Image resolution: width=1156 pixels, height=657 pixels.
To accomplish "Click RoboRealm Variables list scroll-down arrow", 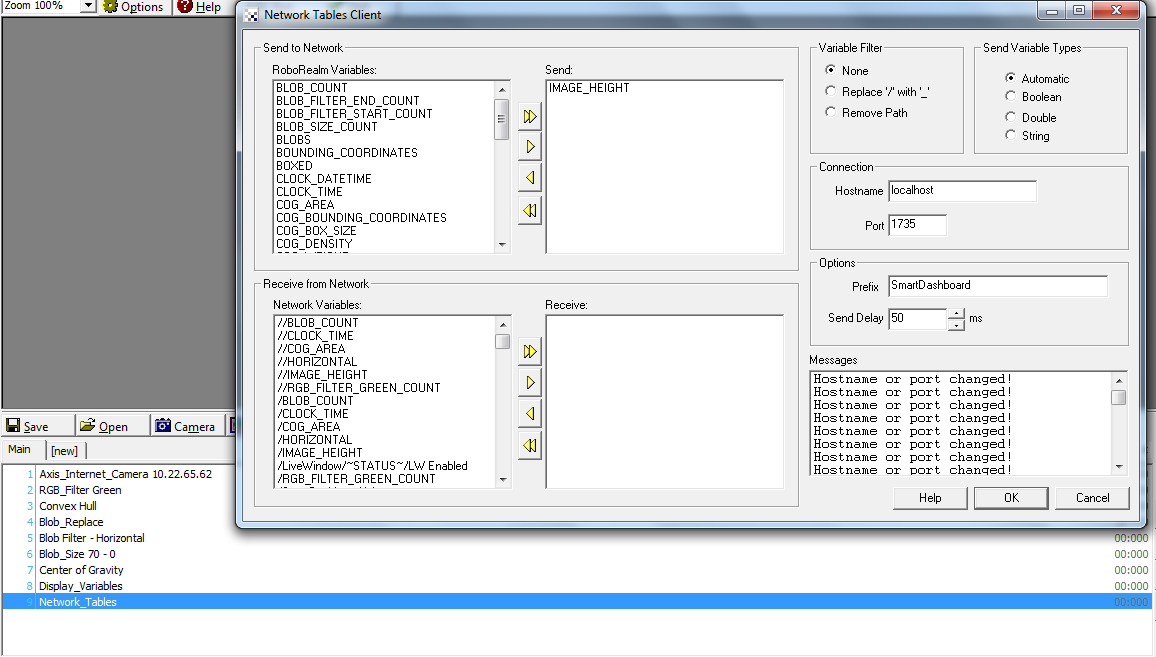I will (x=502, y=245).
